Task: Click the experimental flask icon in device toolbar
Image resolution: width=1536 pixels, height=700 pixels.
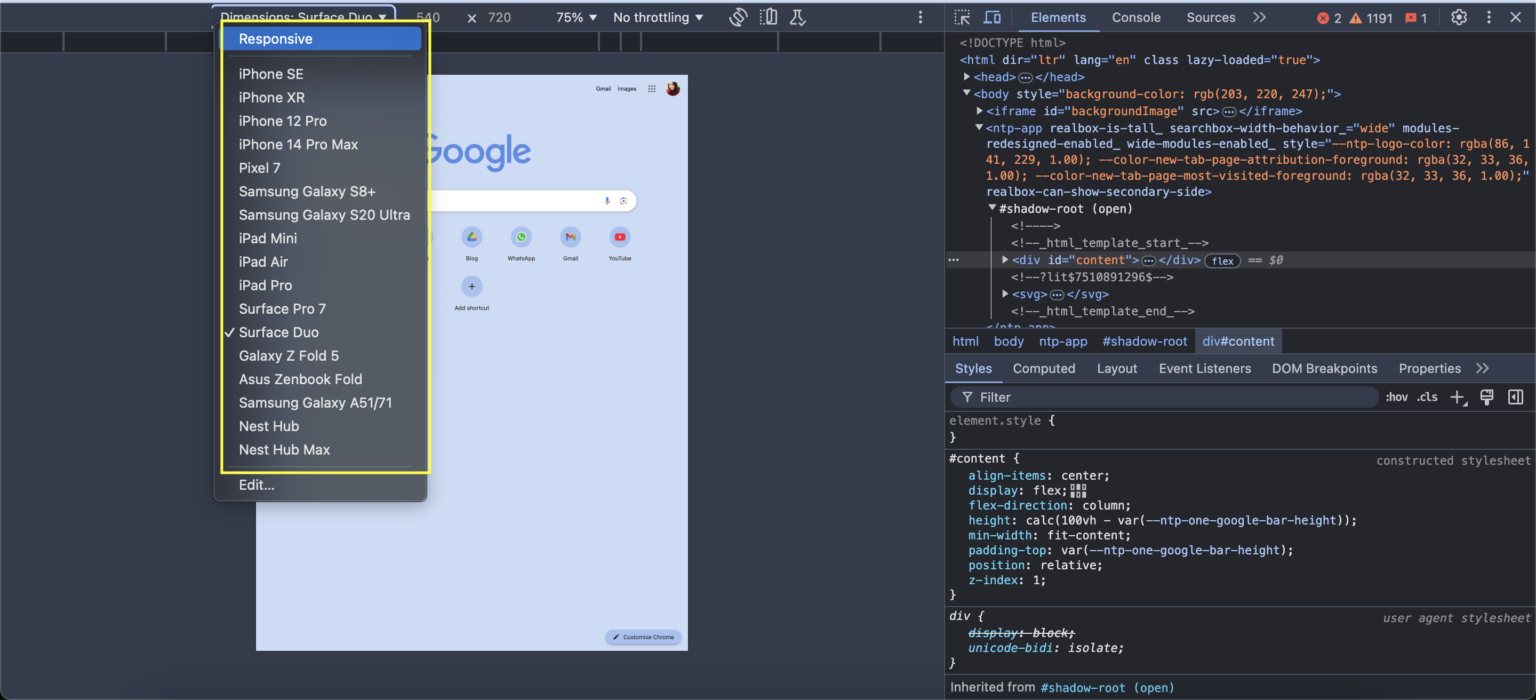Action: point(797,17)
